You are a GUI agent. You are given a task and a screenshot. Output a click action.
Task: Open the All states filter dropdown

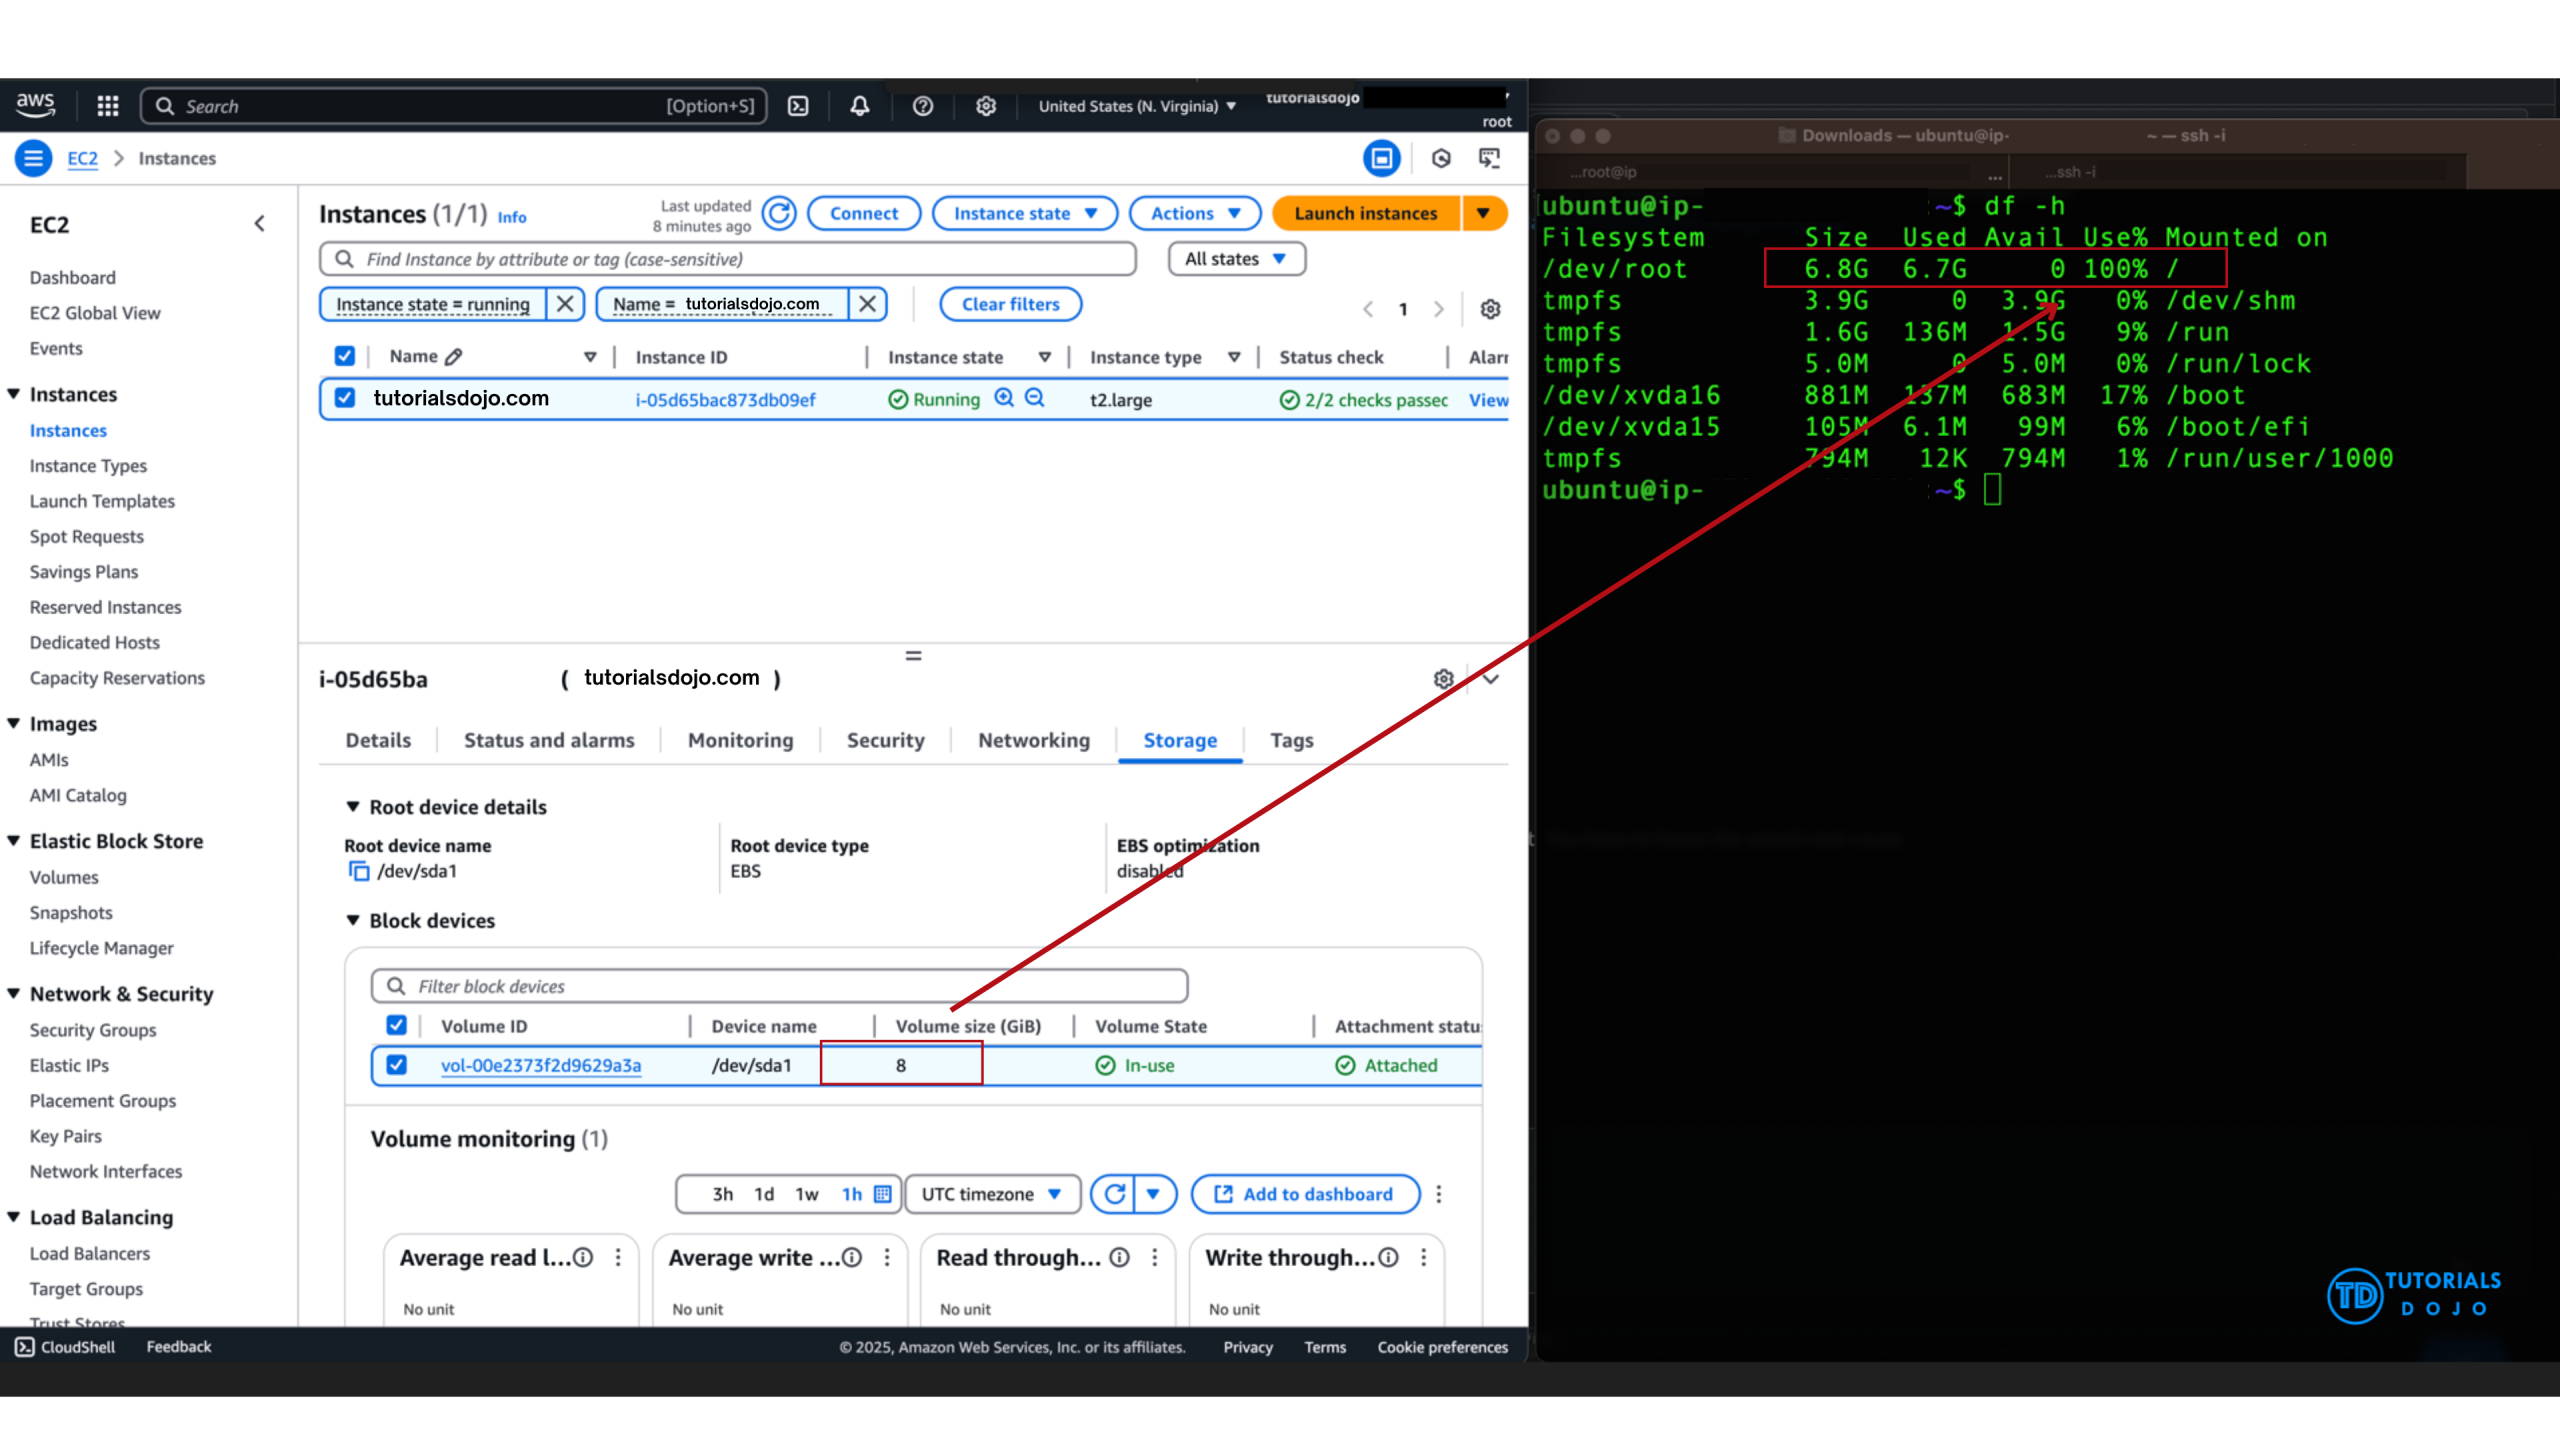click(1236, 259)
